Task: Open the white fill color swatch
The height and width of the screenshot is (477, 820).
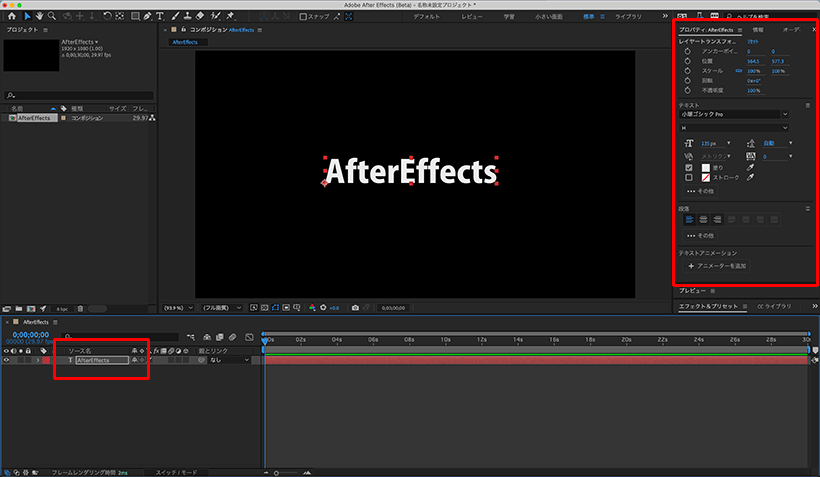Action: [x=705, y=168]
